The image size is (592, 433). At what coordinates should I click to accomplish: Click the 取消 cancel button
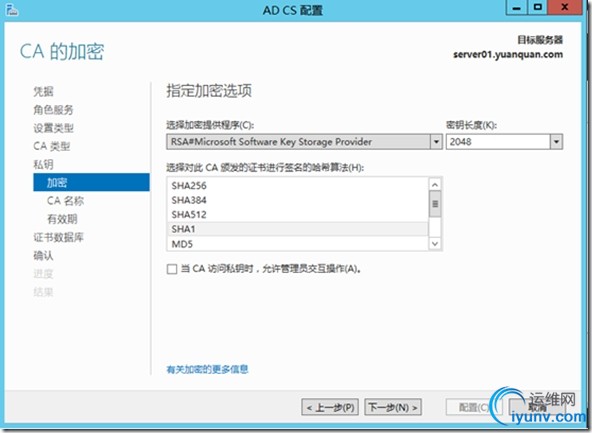537,408
